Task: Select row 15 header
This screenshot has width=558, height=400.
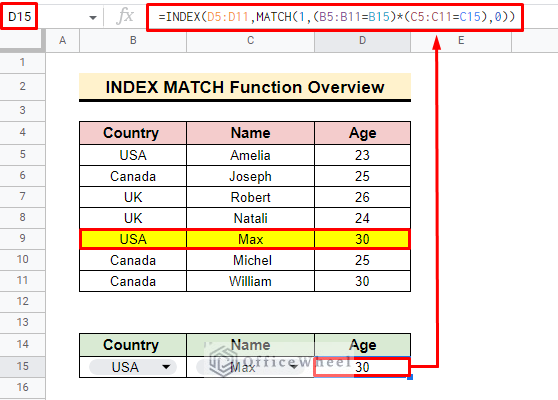Action: coord(22,366)
